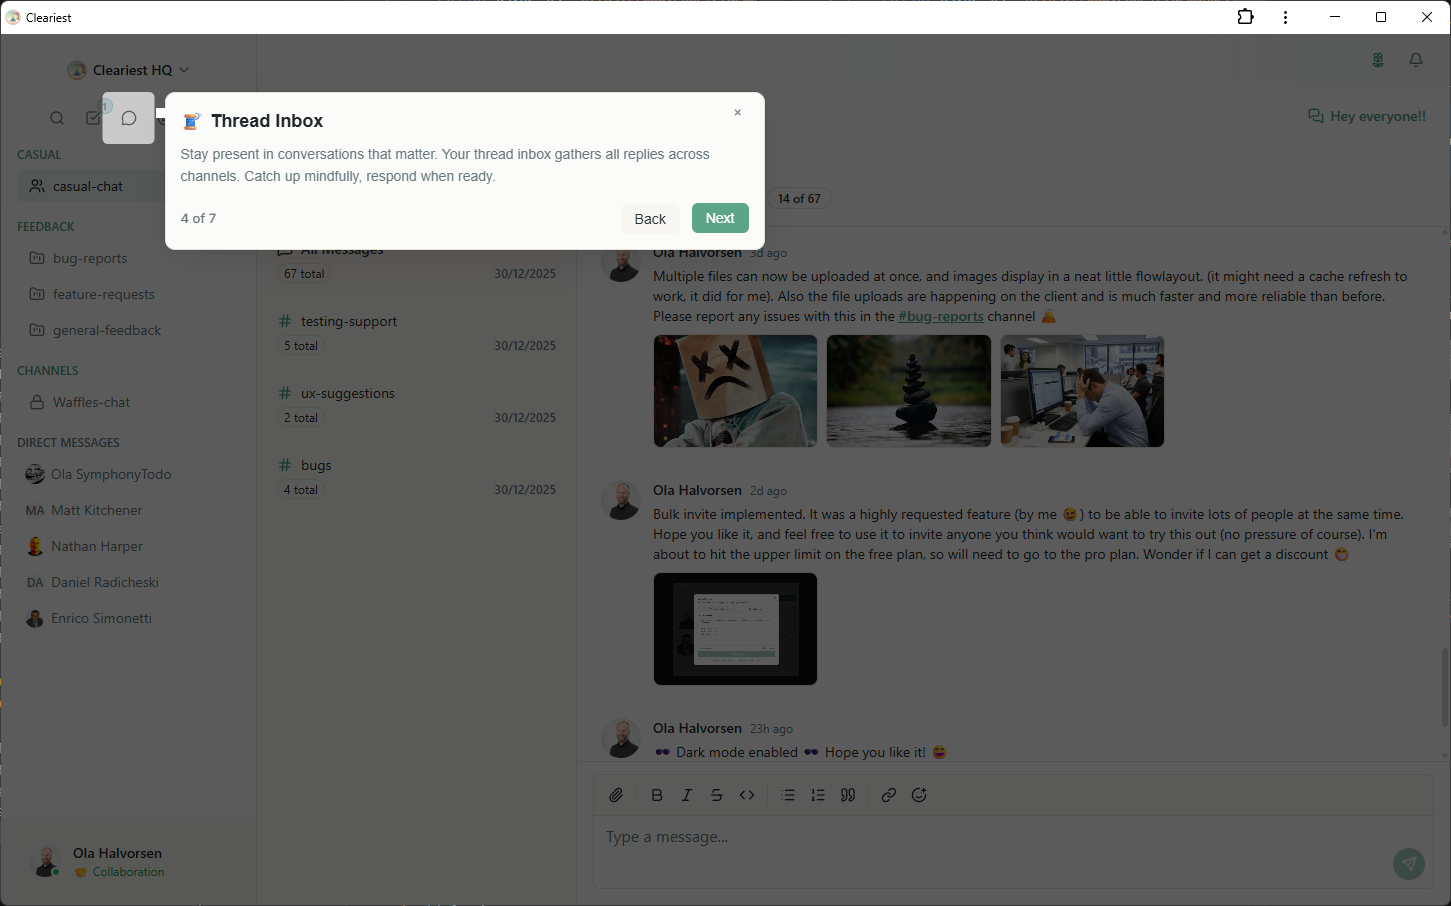Screen dimensions: 1451x906
Task: Toggle strikethrough formatting in composer
Action: click(717, 795)
